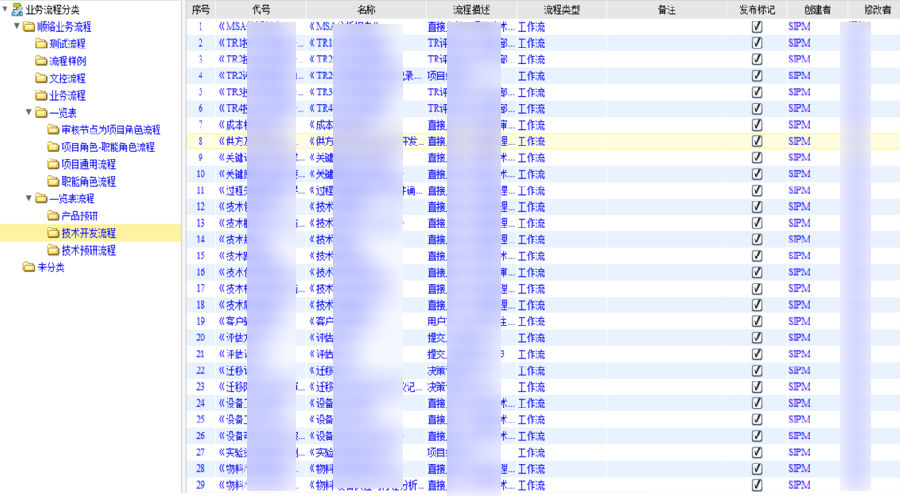Toggle the 发布标记 checkbox in row 8
Viewport: 900px width, 496px height.
(757, 141)
